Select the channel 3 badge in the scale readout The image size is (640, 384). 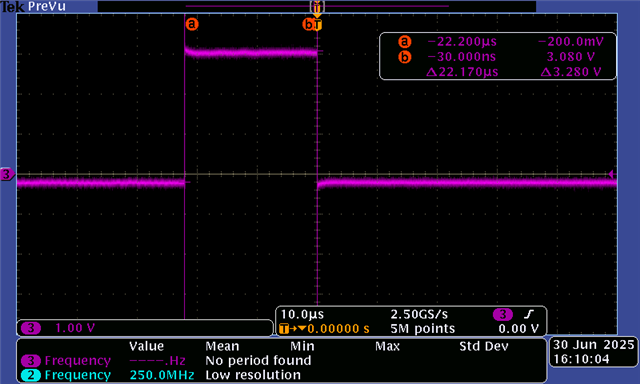31,328
